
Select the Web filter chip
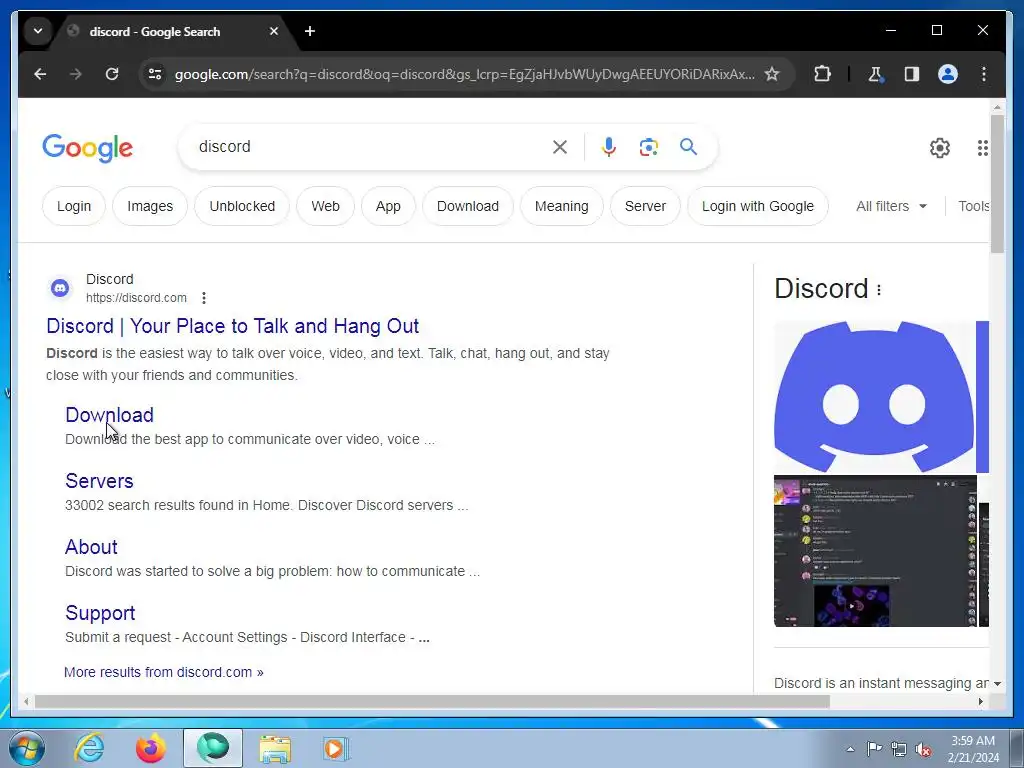coord(325,206)
